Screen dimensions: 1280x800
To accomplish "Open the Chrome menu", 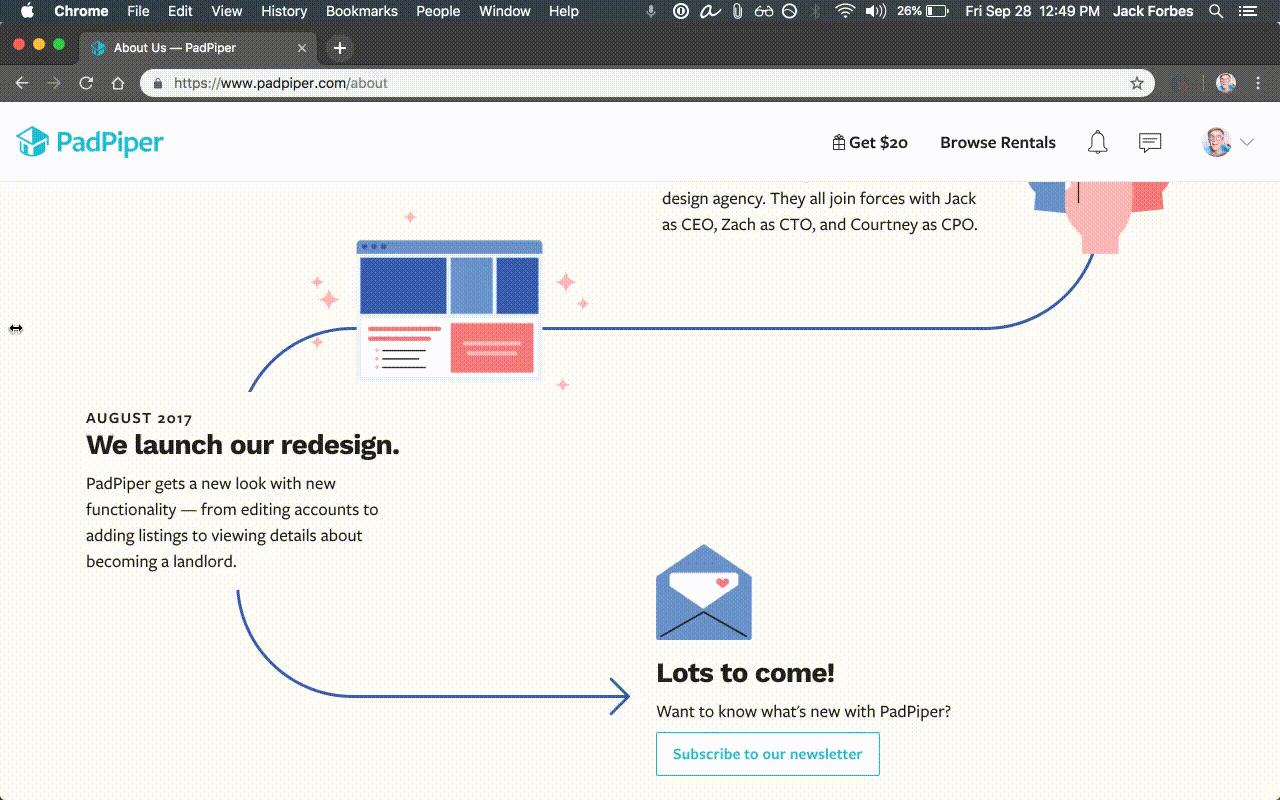I will pyautogui.click(x=81, y=11).
